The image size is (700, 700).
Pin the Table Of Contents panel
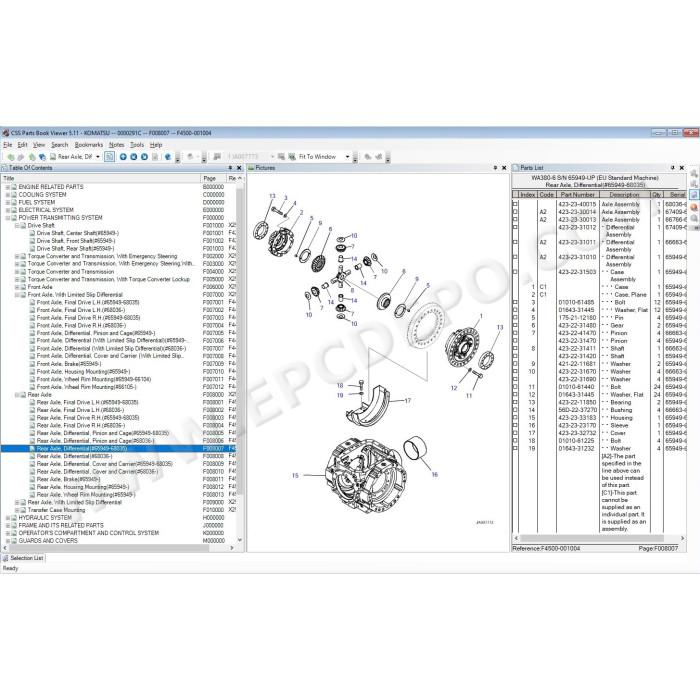point(230,168)
